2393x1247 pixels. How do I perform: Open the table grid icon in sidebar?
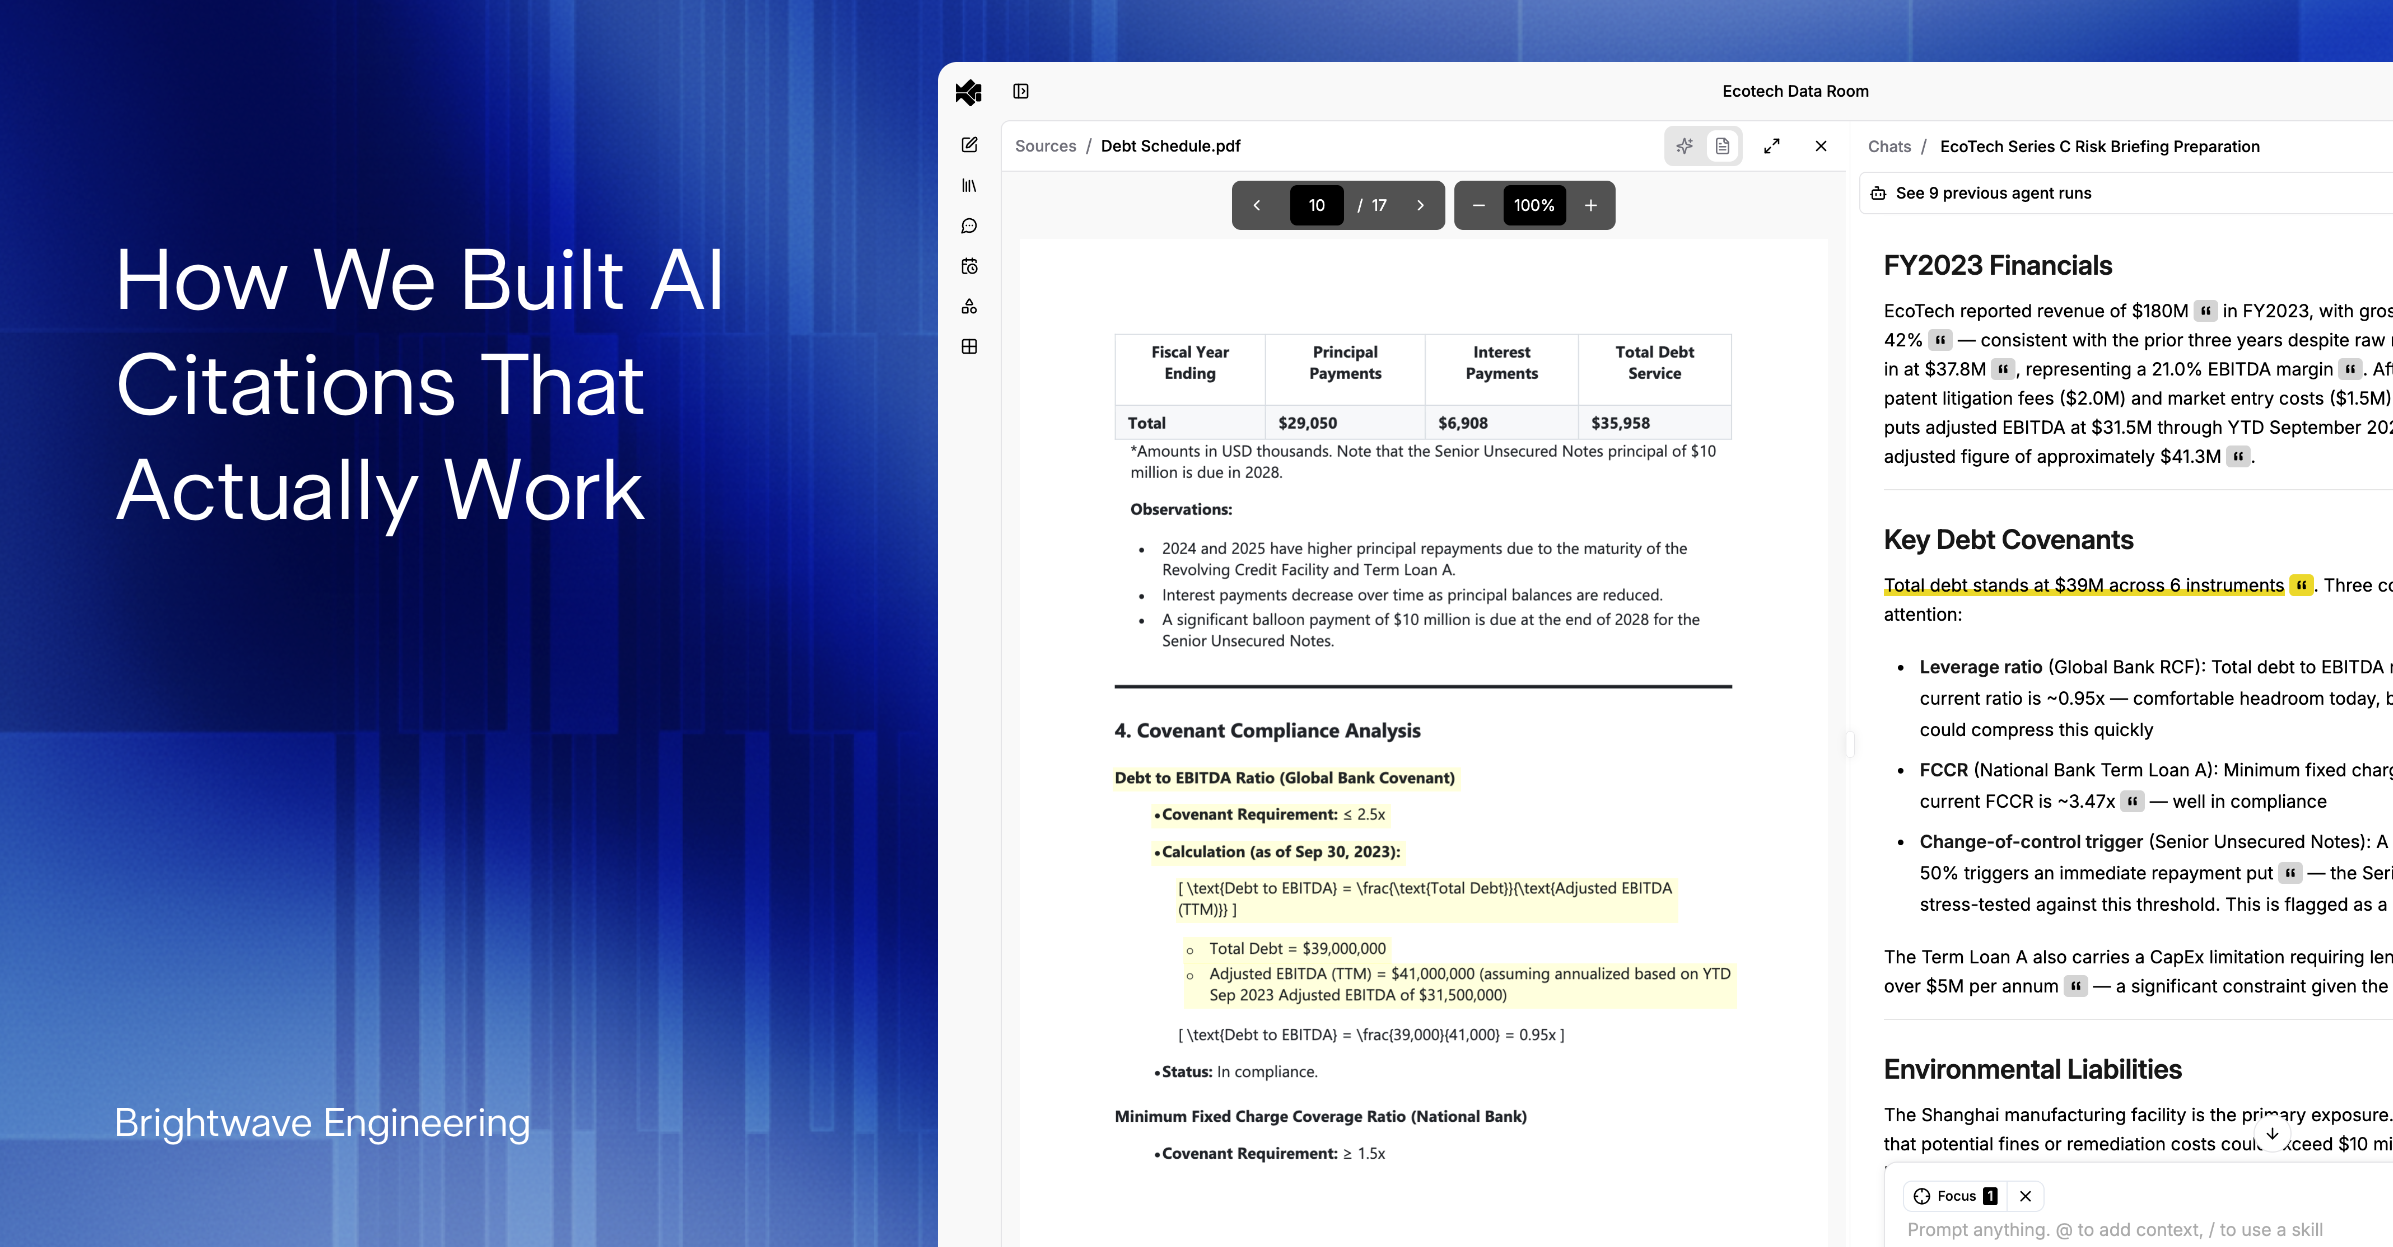(x=969, y=346)
